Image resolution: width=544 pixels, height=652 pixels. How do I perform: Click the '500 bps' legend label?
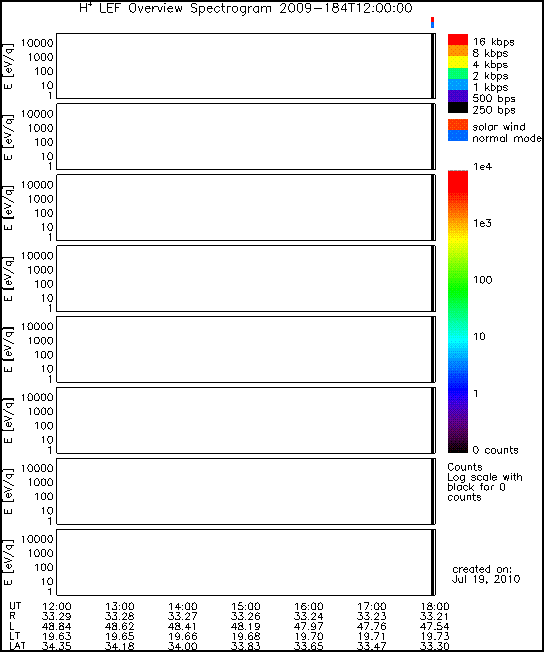(494, 99)
